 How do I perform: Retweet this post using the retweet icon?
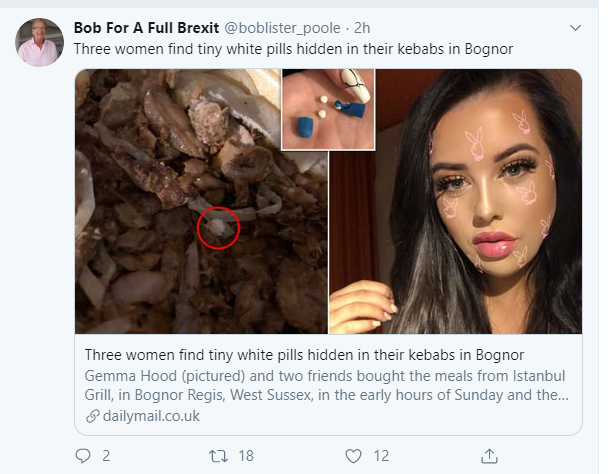216,456
